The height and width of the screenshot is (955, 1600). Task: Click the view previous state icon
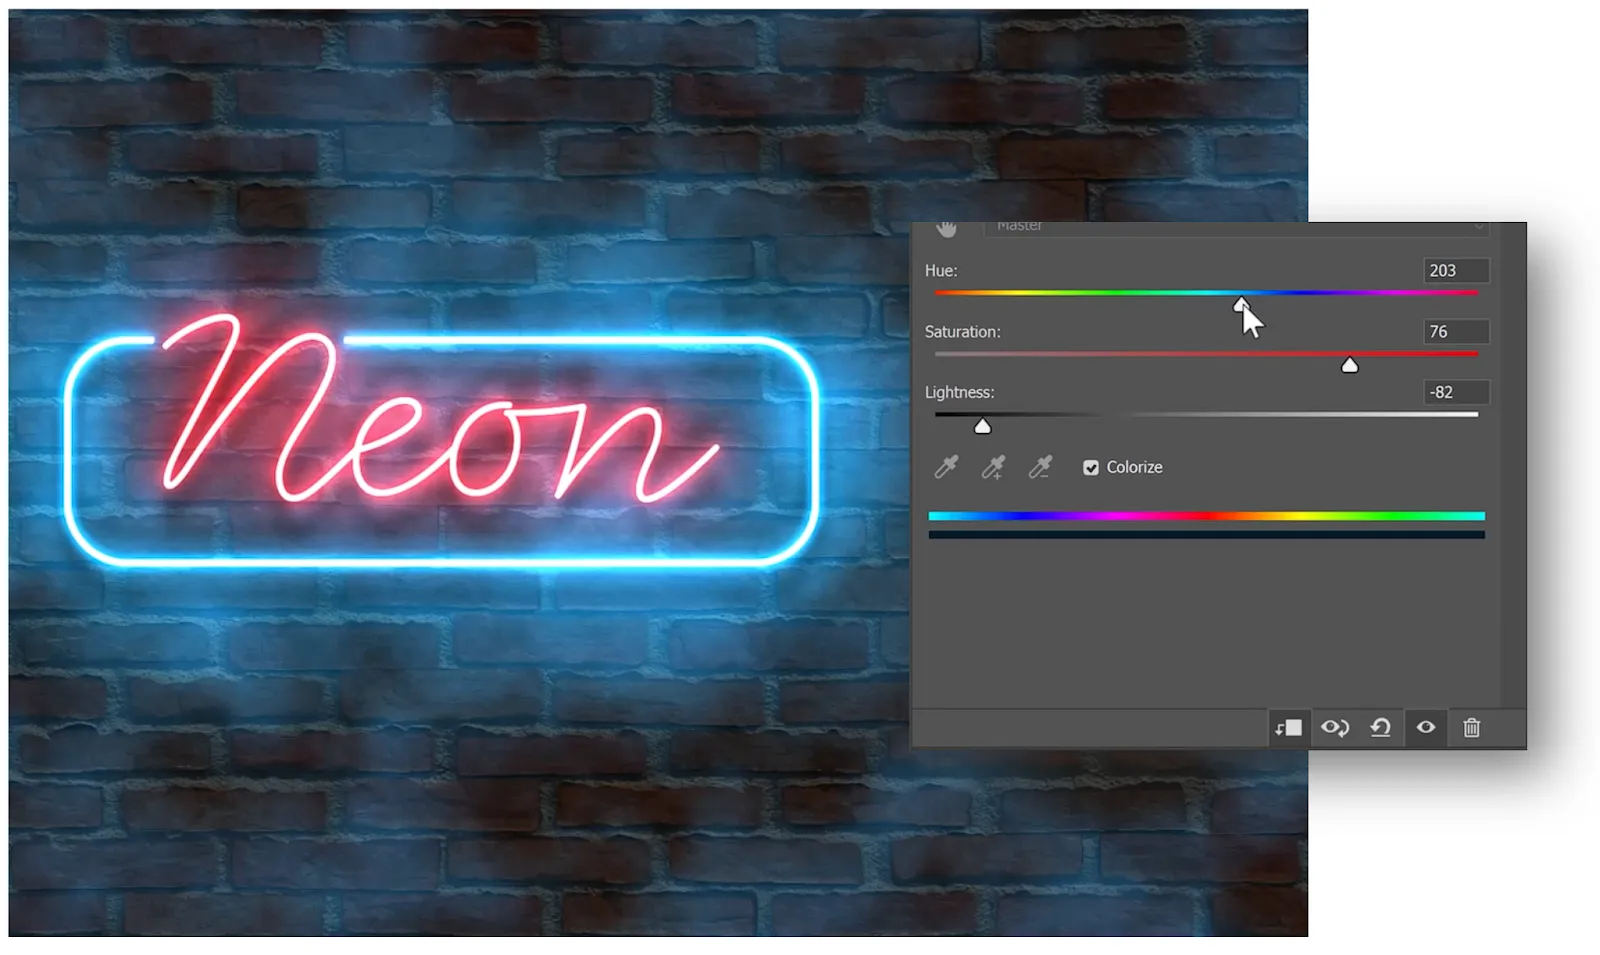click(1334, 728)
